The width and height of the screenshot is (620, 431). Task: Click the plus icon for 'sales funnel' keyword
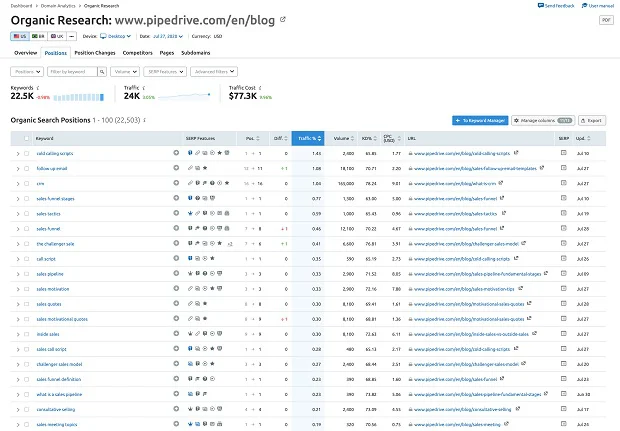coord(176,228)
